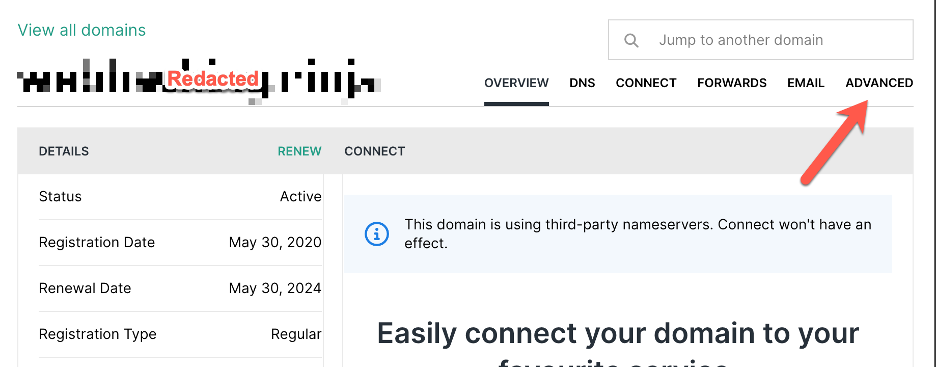Click the Renew link in Details

pyautogui.click(x=300, y=151)
